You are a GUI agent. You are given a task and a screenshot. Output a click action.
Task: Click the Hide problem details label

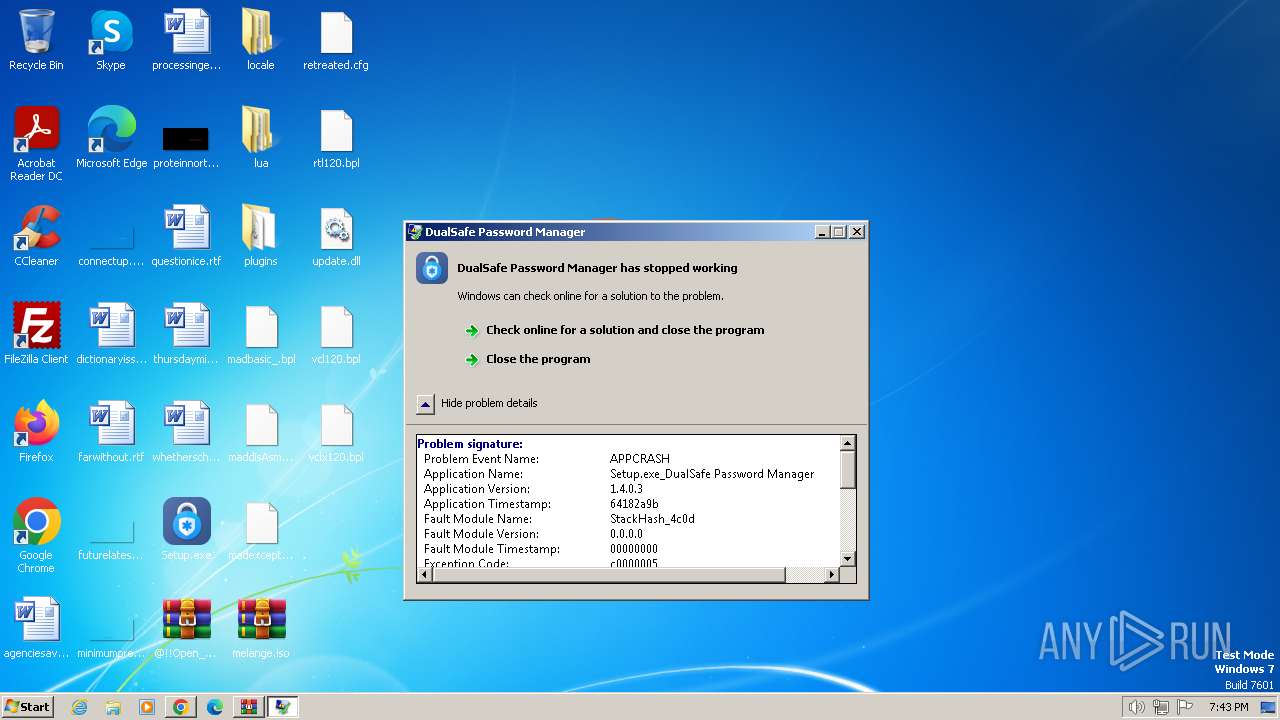coord(489,403)
